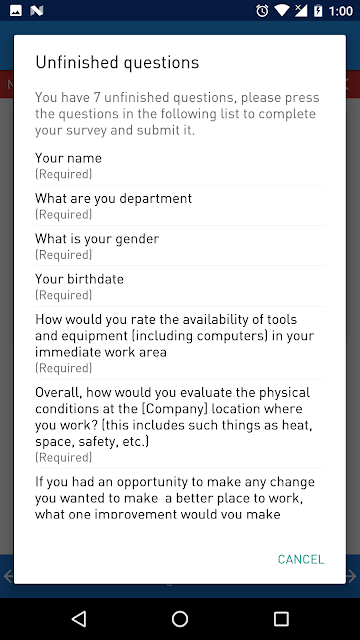Tap the next arrow behind the dialog
Image resolution: width=360 pixels, height=640 pixels.
[351, 576]
